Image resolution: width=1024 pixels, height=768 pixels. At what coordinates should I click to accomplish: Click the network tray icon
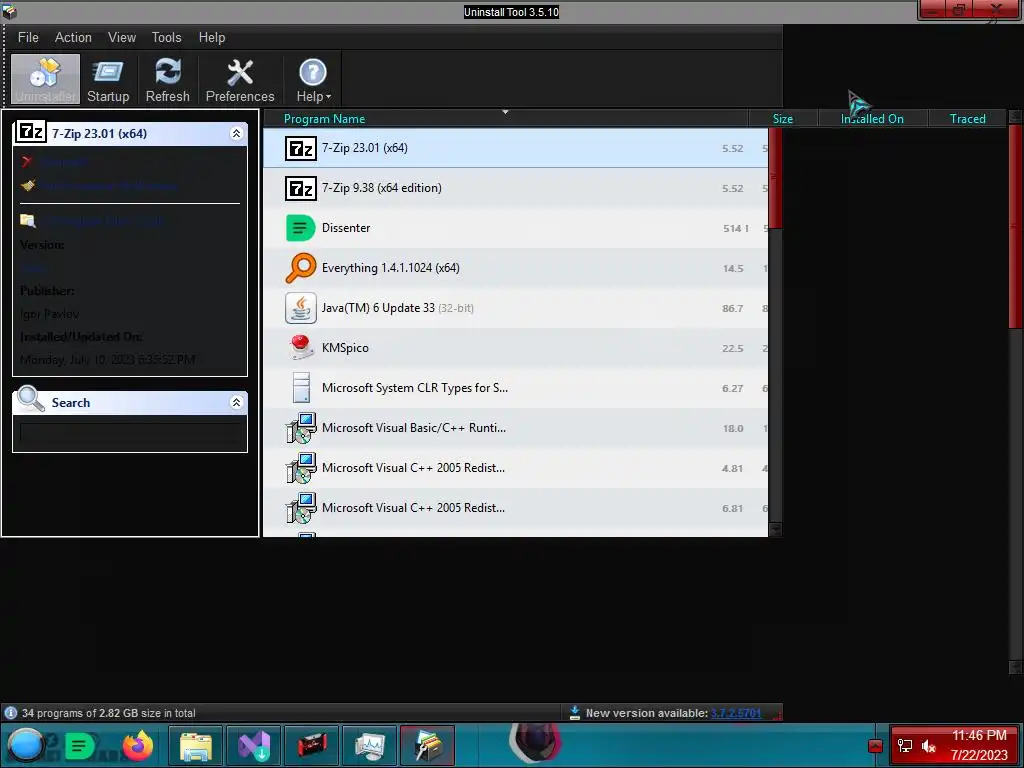pos(904,745)
